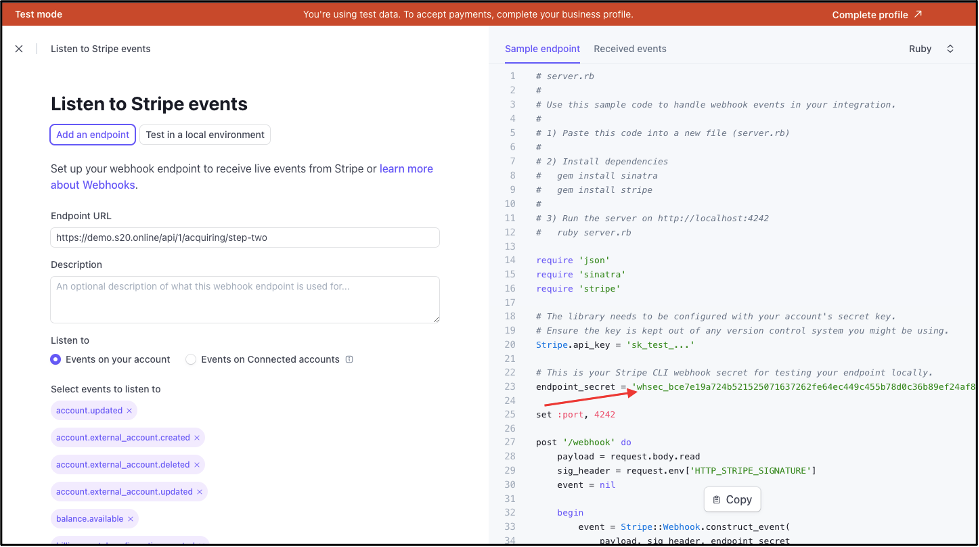Click the post '/webhook' do line
Screen dimensions: 979x547
click(x=583, y=442)
